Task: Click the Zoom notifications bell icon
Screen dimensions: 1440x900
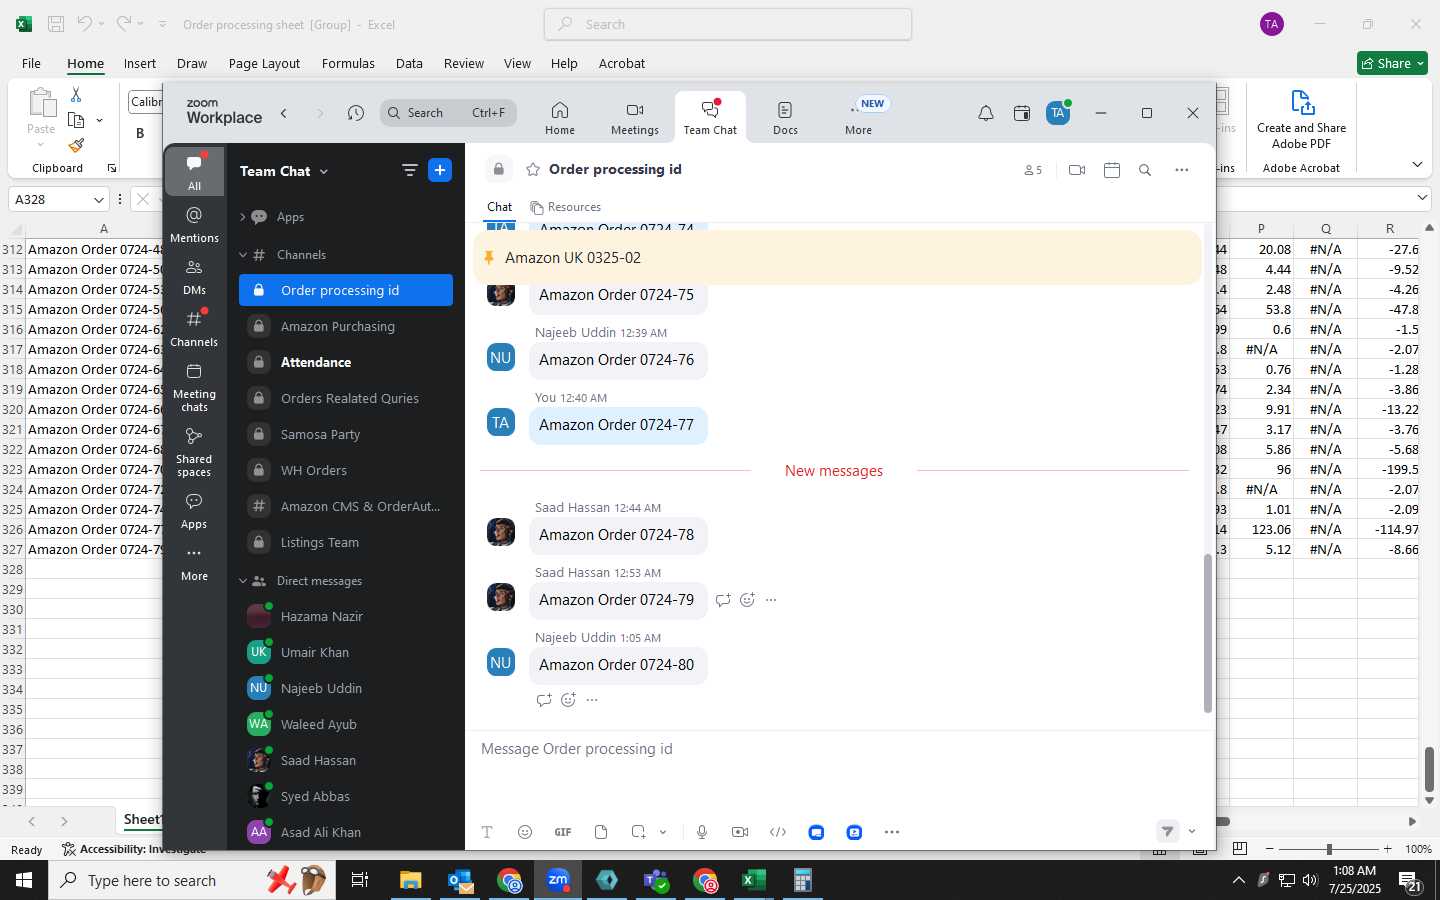Action: 986,113
